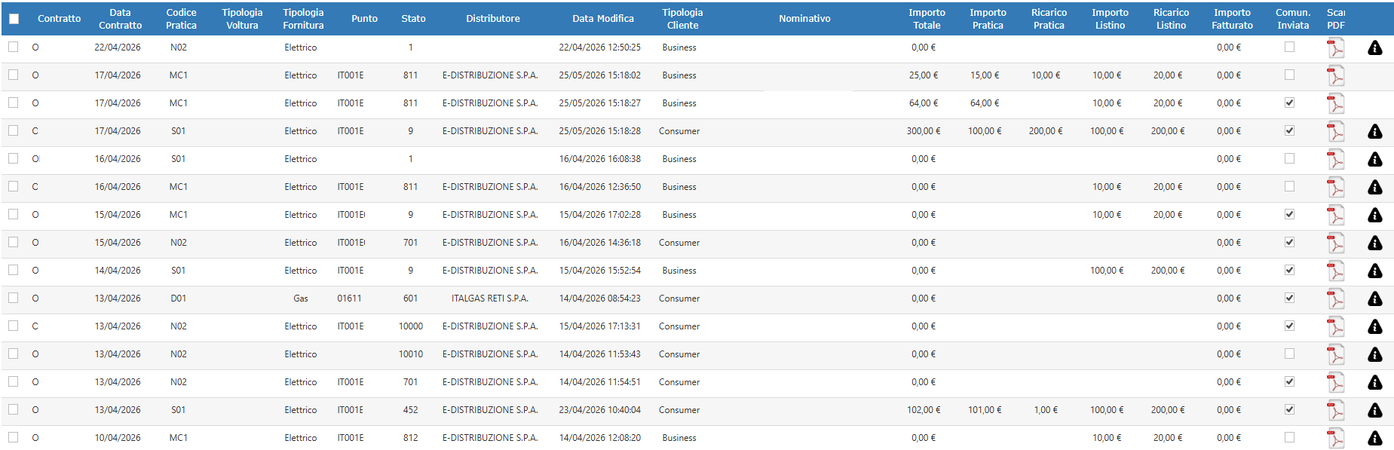Open PDF for row modified 23/04/2026 10:40:04
The width and height of the screenshot is (1394, 450).
[1336, 410]
